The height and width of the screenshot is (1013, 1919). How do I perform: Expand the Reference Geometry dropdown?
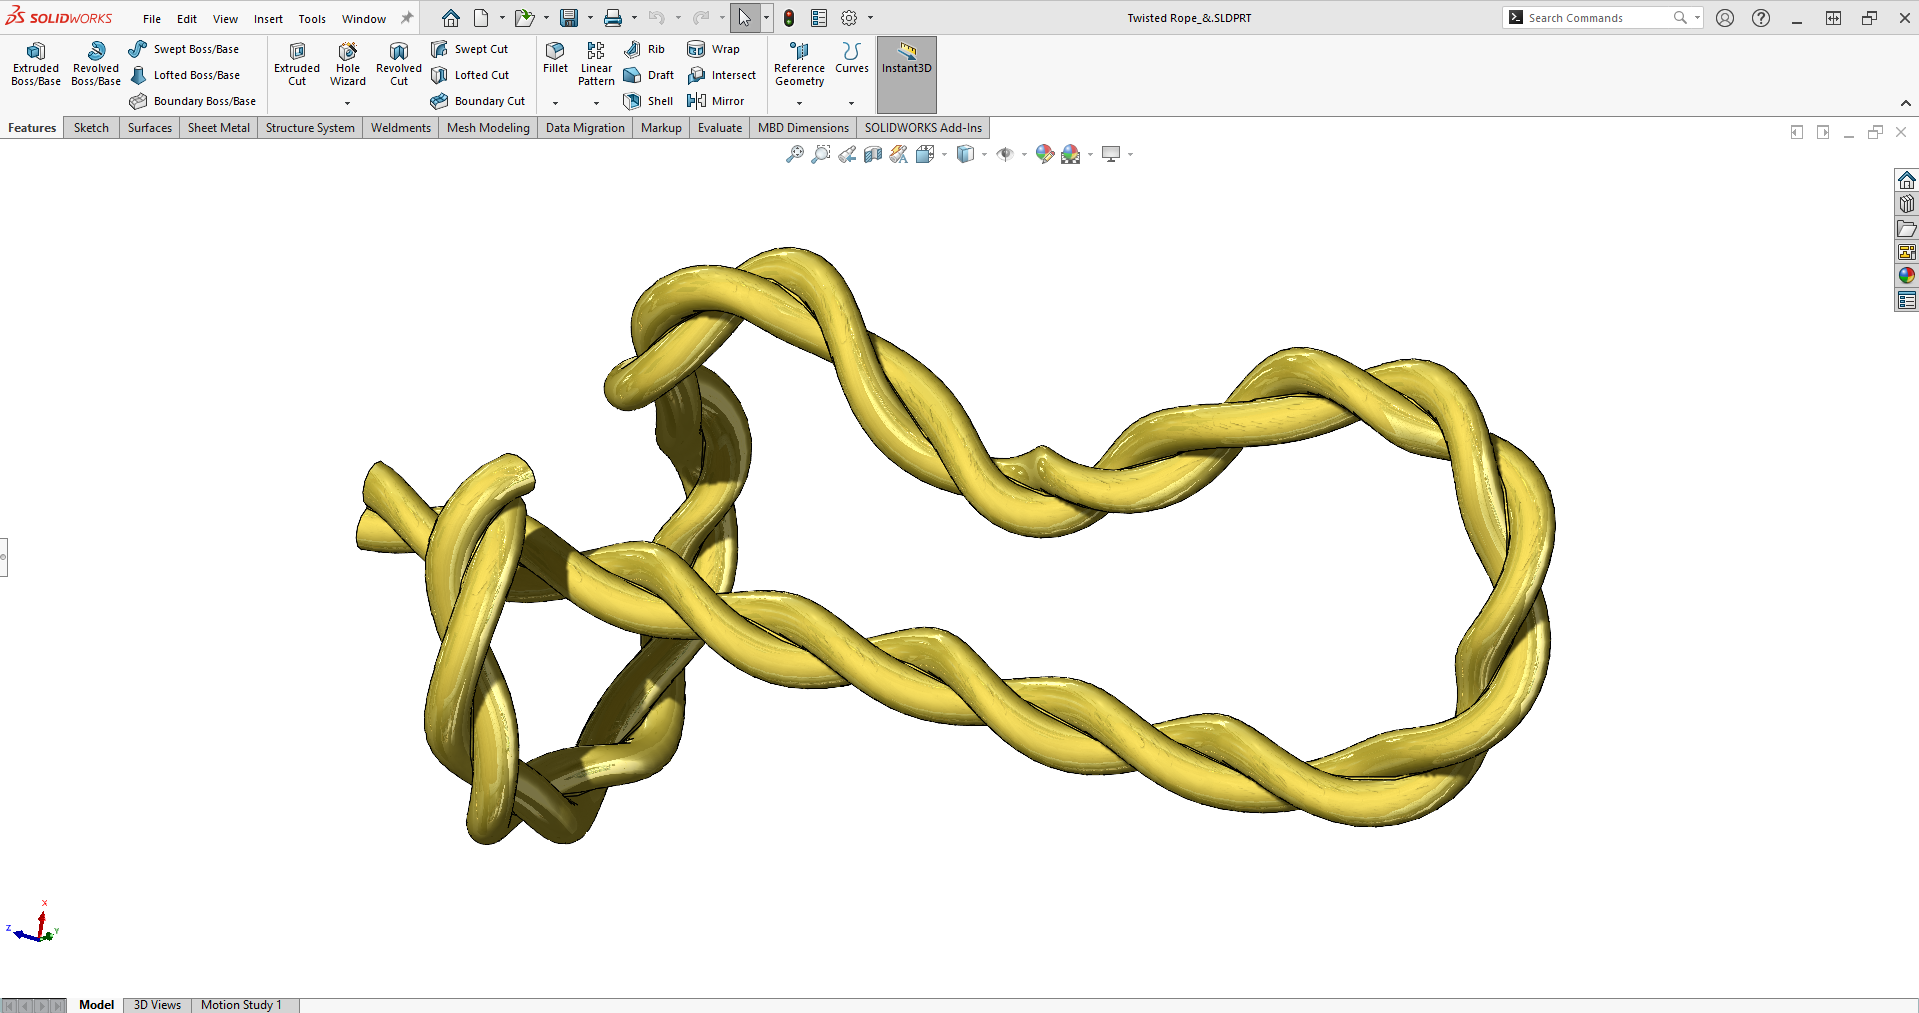[x=799, y=103]
